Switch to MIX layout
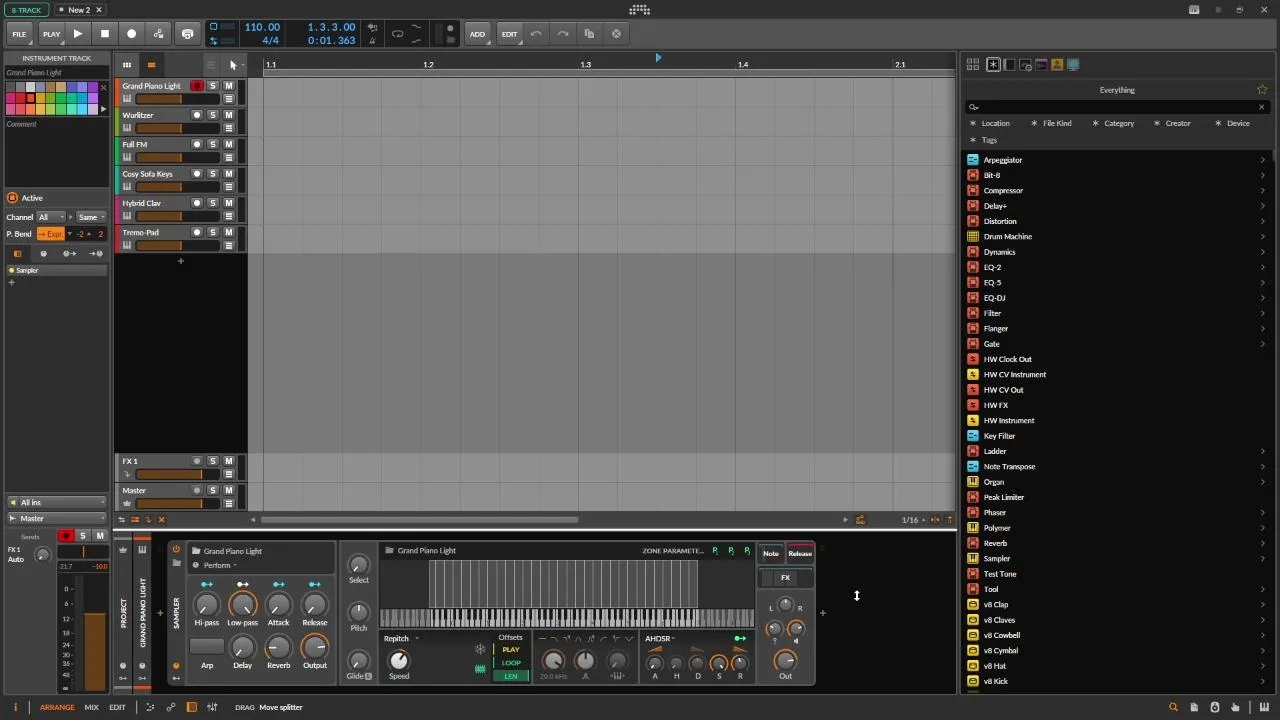 tap(91, 707)
